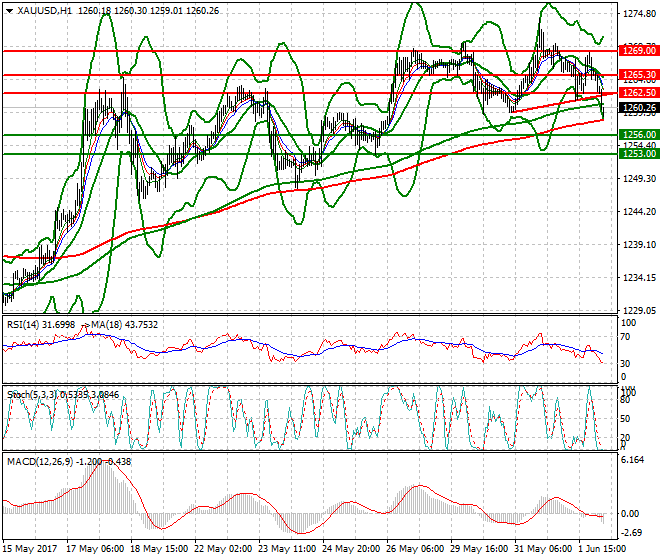660x560 pixels.
Task: Click the RSI 30 level scale value
Action: click(x=625, y=363)
